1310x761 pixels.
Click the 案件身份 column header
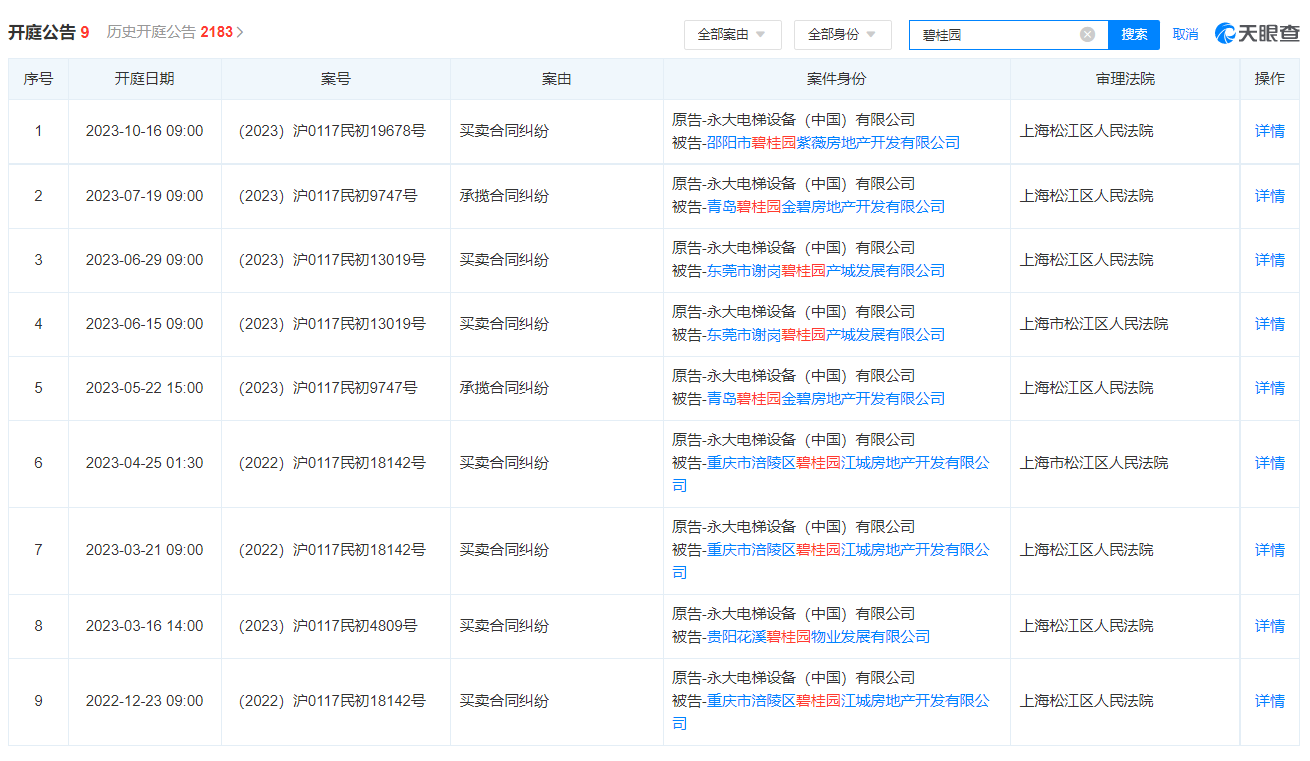point(837,79)
